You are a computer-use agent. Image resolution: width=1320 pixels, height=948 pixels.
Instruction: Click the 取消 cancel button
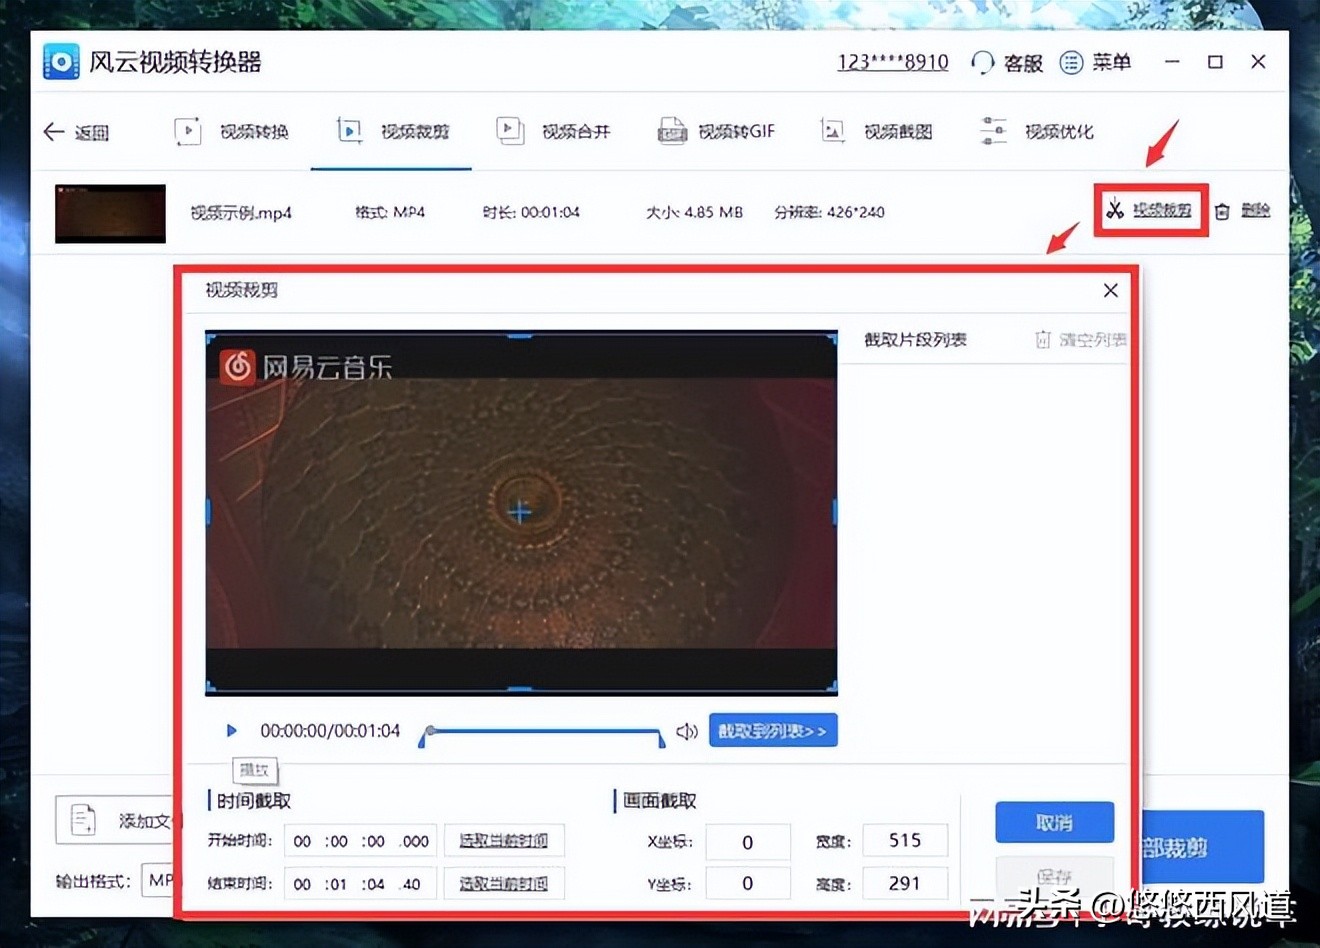pyautogui.click(x=1055, y=821)
